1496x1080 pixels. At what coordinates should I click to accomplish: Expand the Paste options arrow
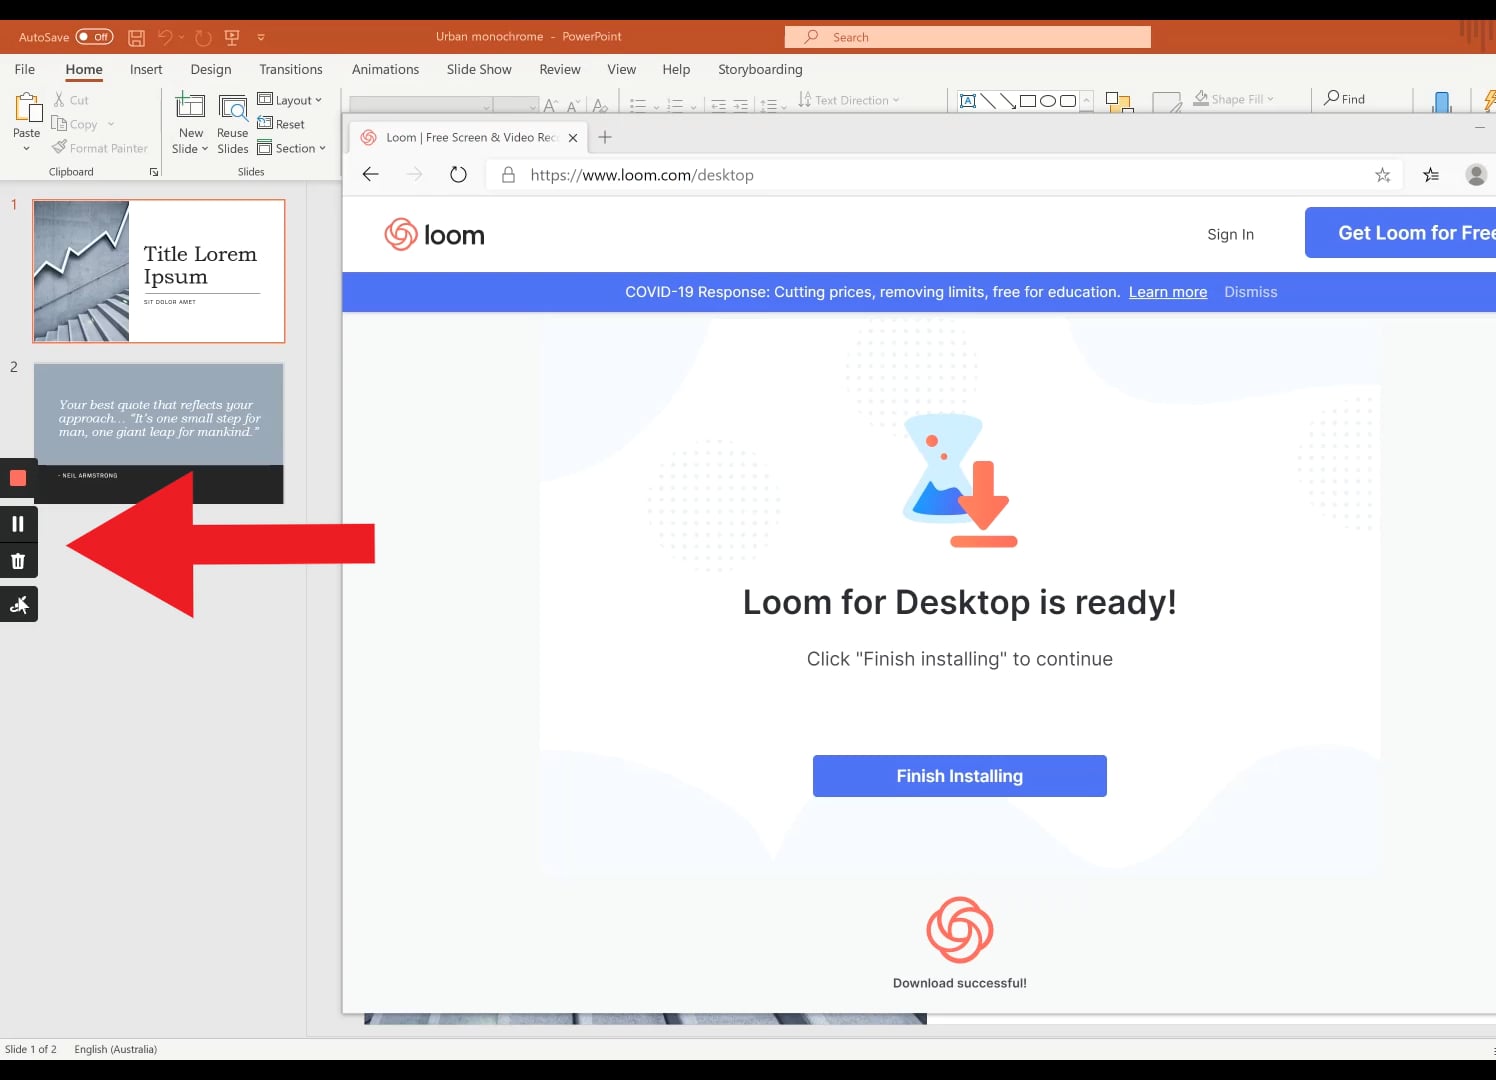pyautogui.click(x=27, y=148)
